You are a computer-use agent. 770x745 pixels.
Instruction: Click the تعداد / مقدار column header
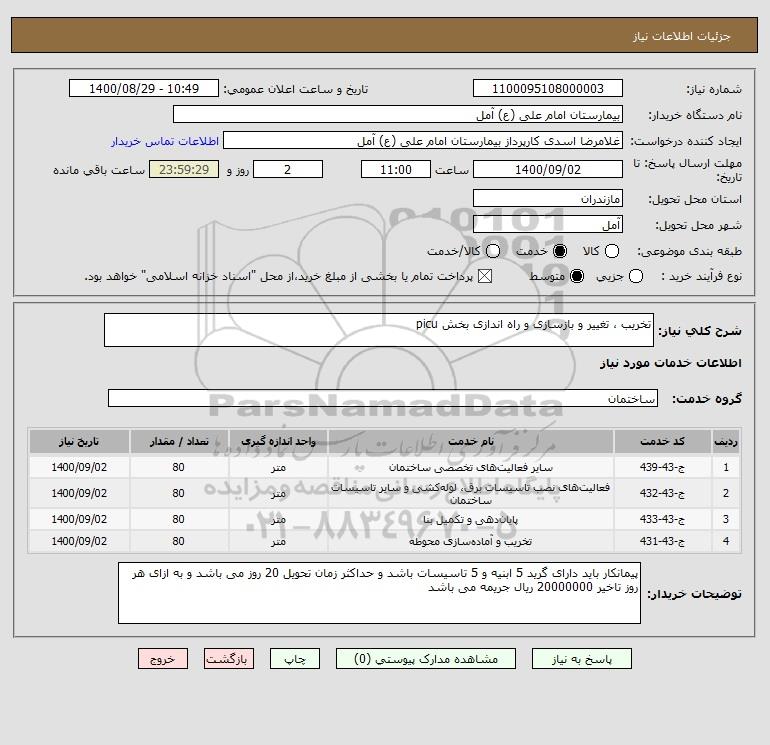pos(179,441)
